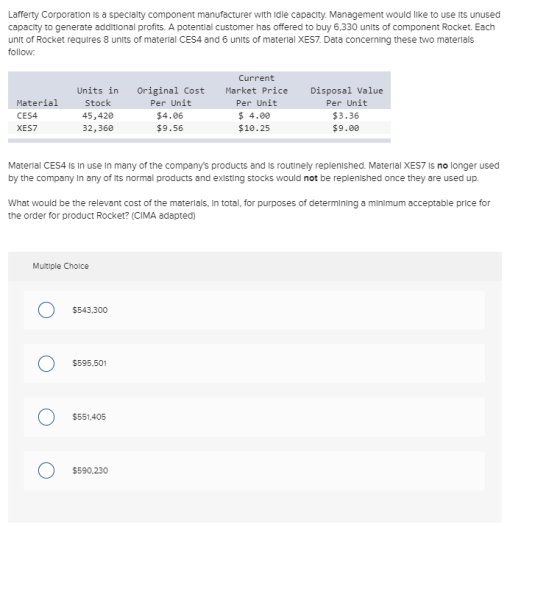The width and height of the screenshot is (560, 589).
Task: Mark the $590,230 answer radio button
Action: pyautogui.click(x=46, y=470)
